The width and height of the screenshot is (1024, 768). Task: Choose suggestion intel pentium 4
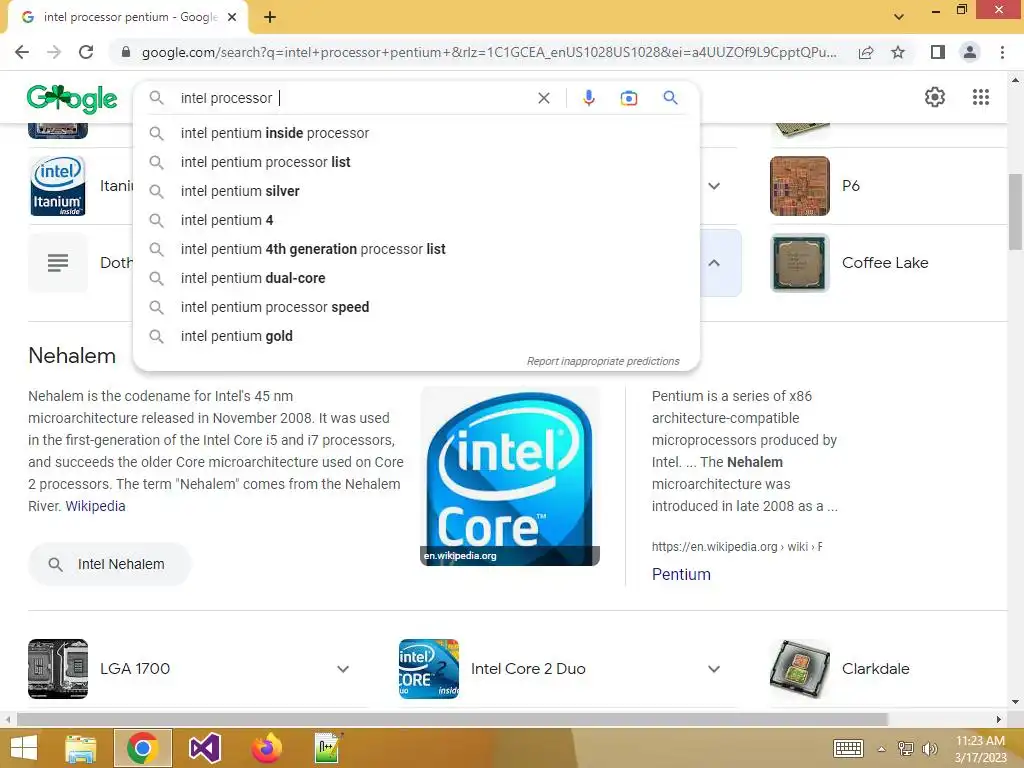point(416,220)
